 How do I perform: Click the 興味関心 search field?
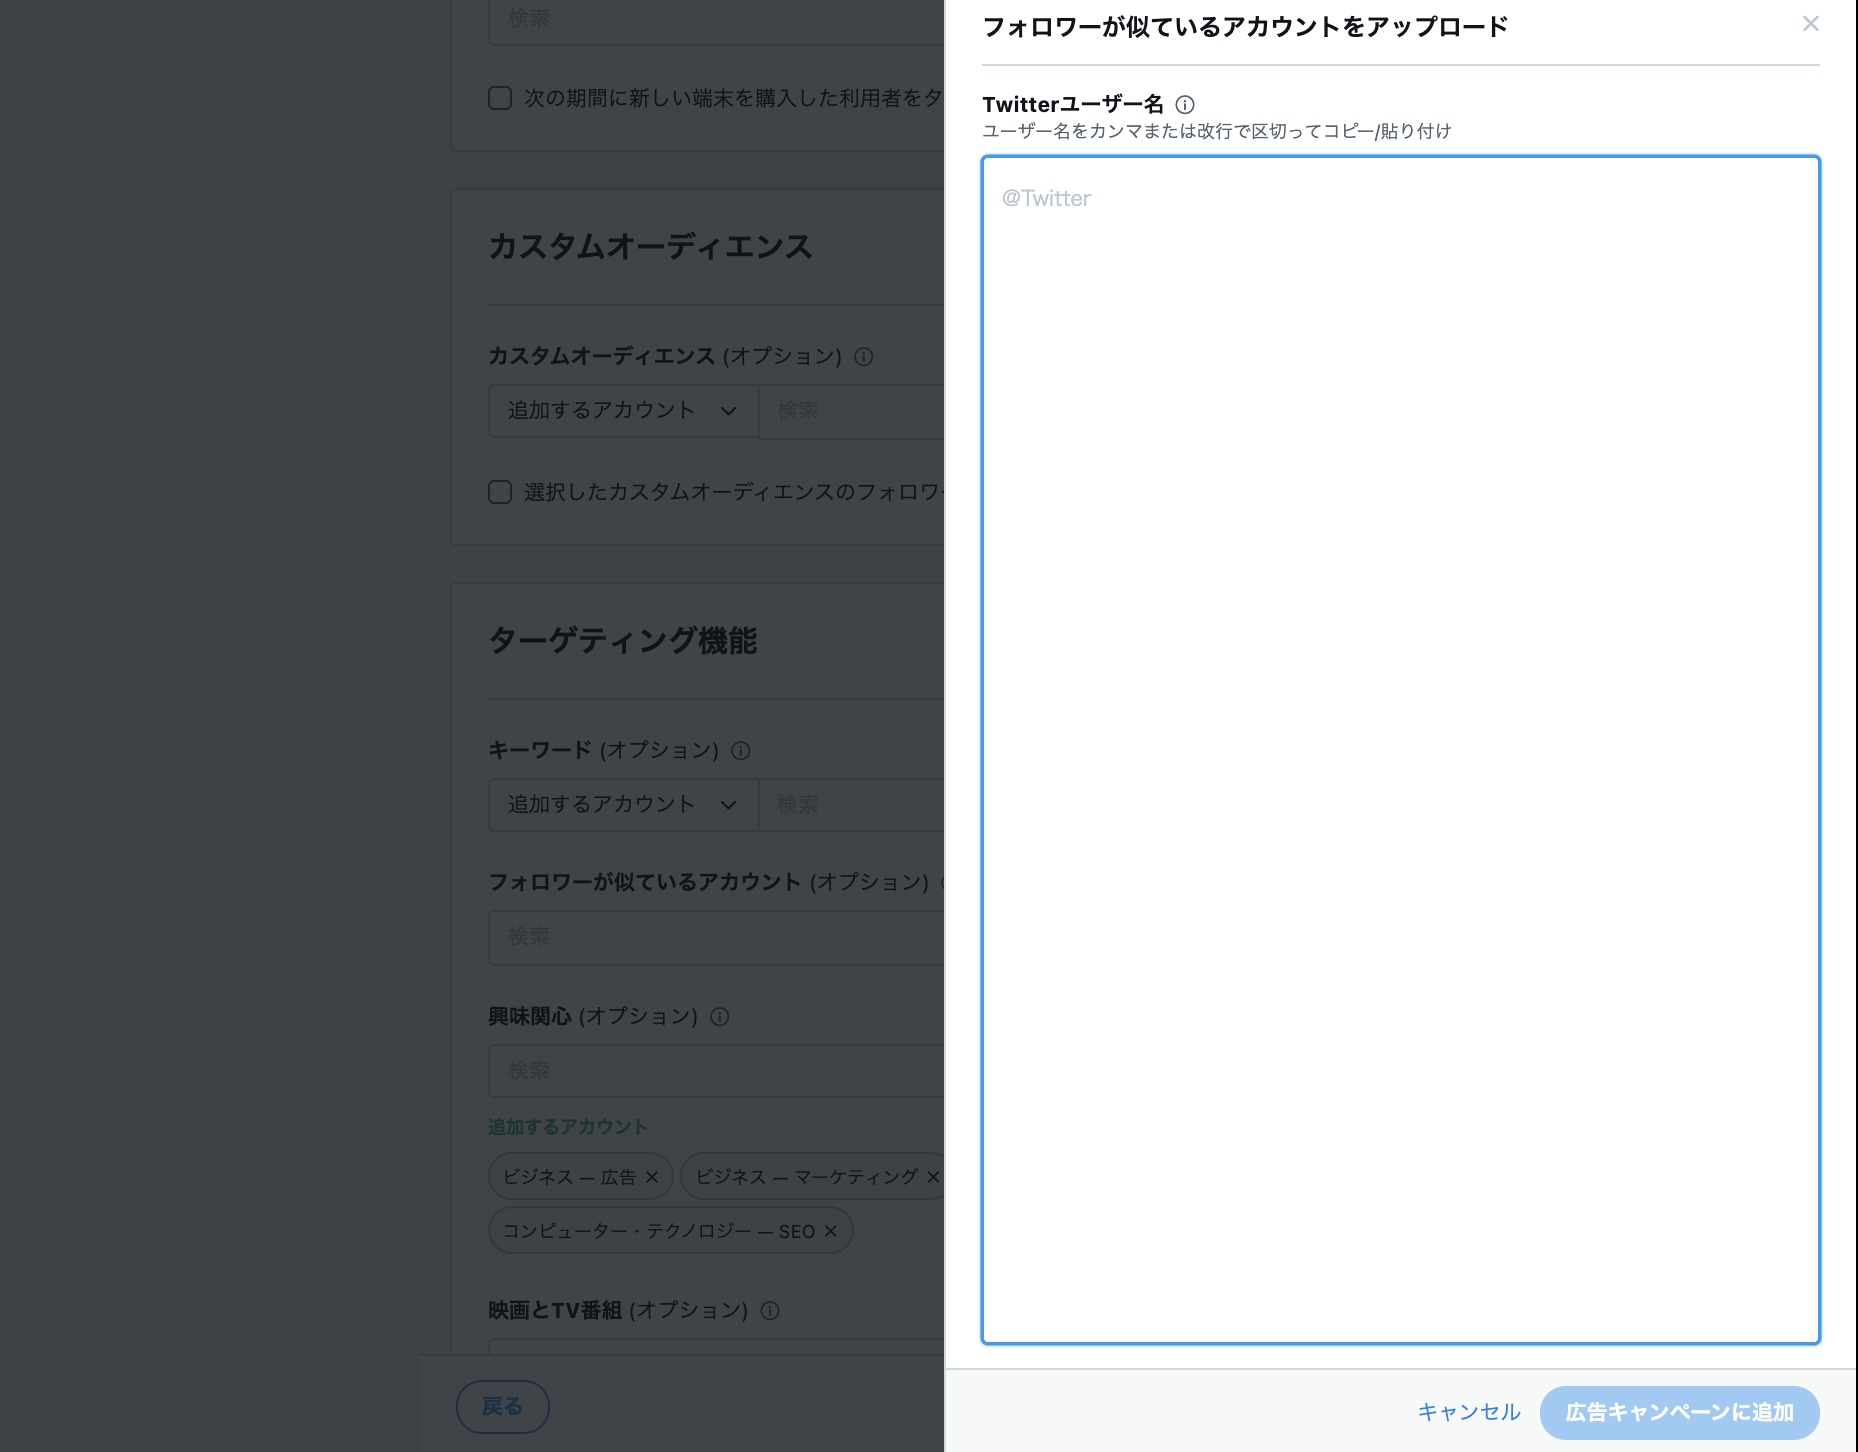pos(715,1071)
